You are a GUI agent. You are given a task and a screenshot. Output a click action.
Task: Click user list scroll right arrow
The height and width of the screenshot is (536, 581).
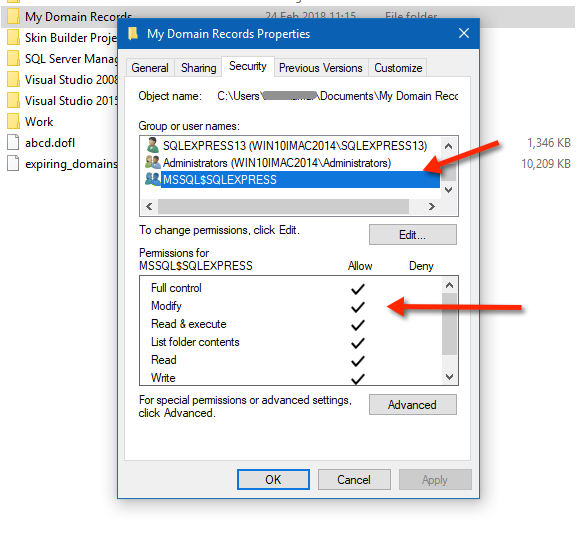432,206
